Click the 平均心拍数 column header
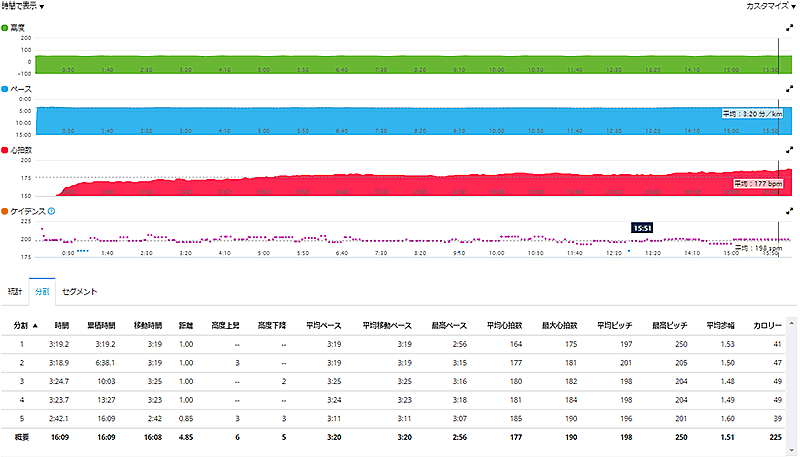 [x=508, y=325]
